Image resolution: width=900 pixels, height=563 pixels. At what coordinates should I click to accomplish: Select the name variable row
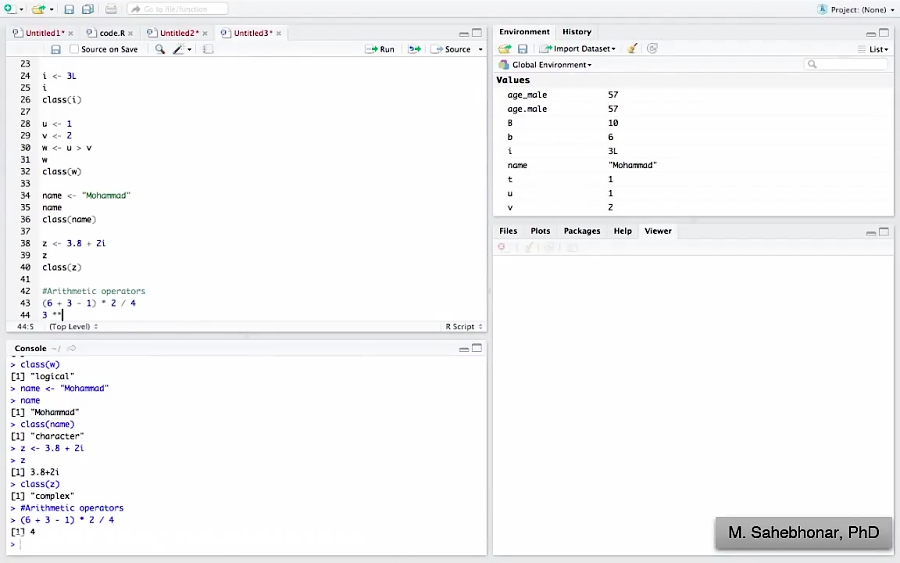coord(695,165)
